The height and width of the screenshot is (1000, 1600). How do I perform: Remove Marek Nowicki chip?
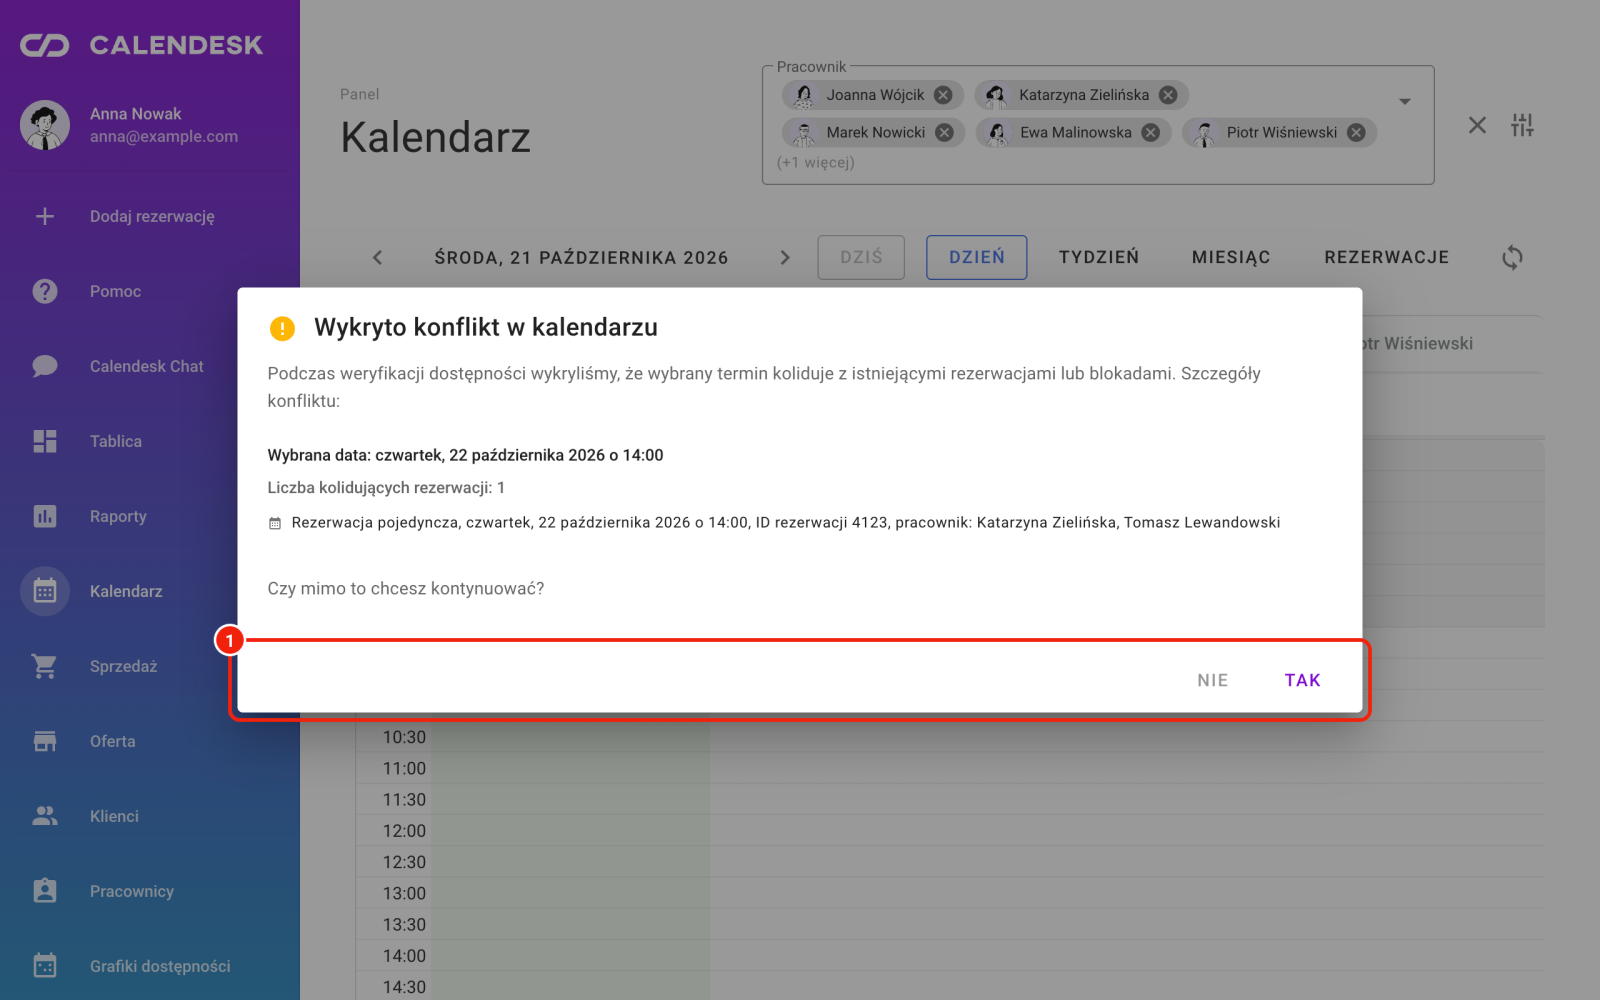coord(944,132)
